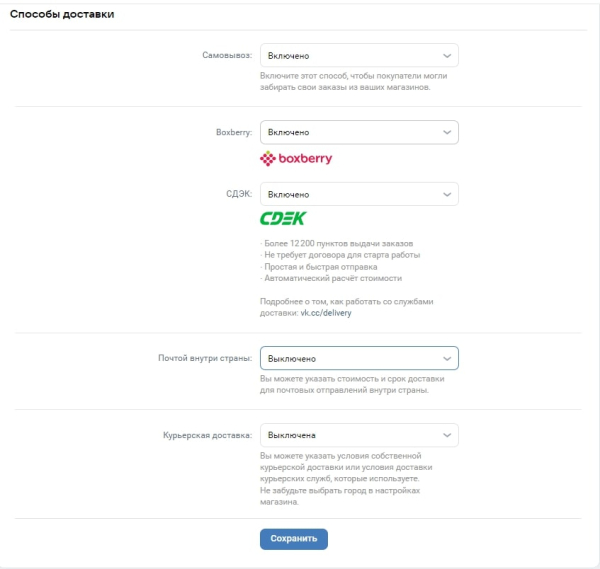Click the СДЭК field label
Screen dimensions: 600x569
(238, 194)
